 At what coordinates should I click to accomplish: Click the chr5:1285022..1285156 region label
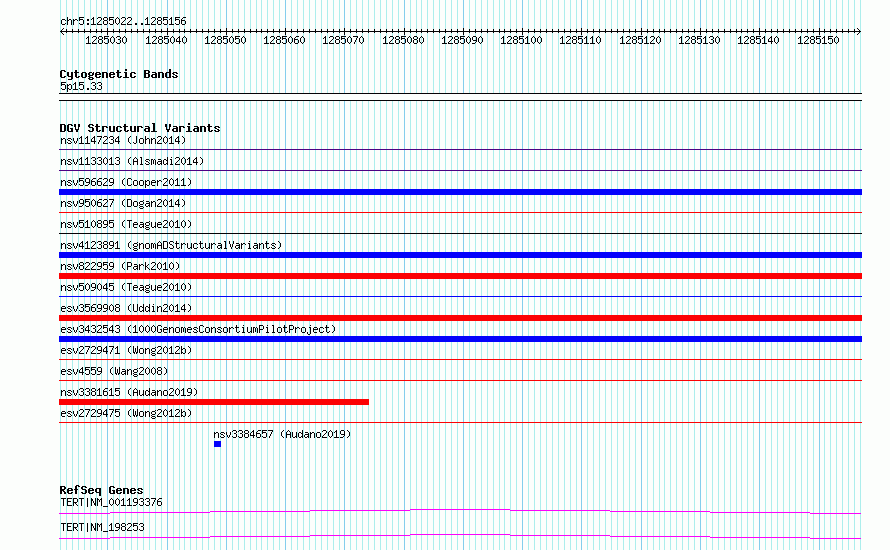[123, 22]
